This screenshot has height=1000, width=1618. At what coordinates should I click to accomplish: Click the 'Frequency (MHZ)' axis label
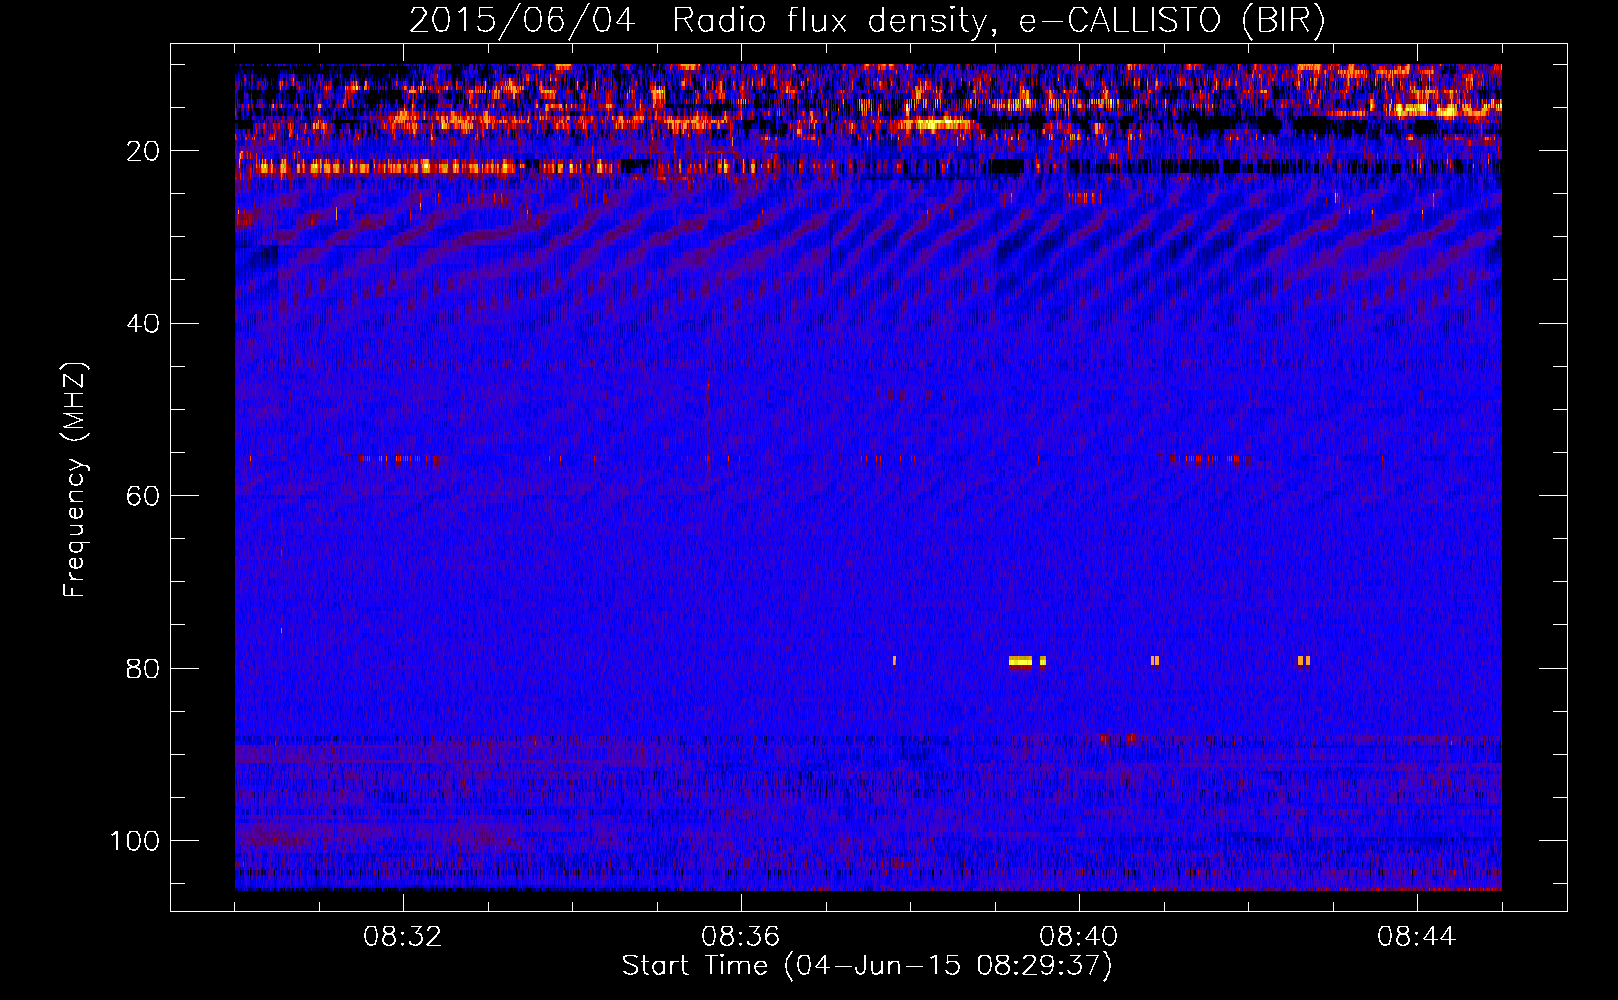tap(75, 479)
